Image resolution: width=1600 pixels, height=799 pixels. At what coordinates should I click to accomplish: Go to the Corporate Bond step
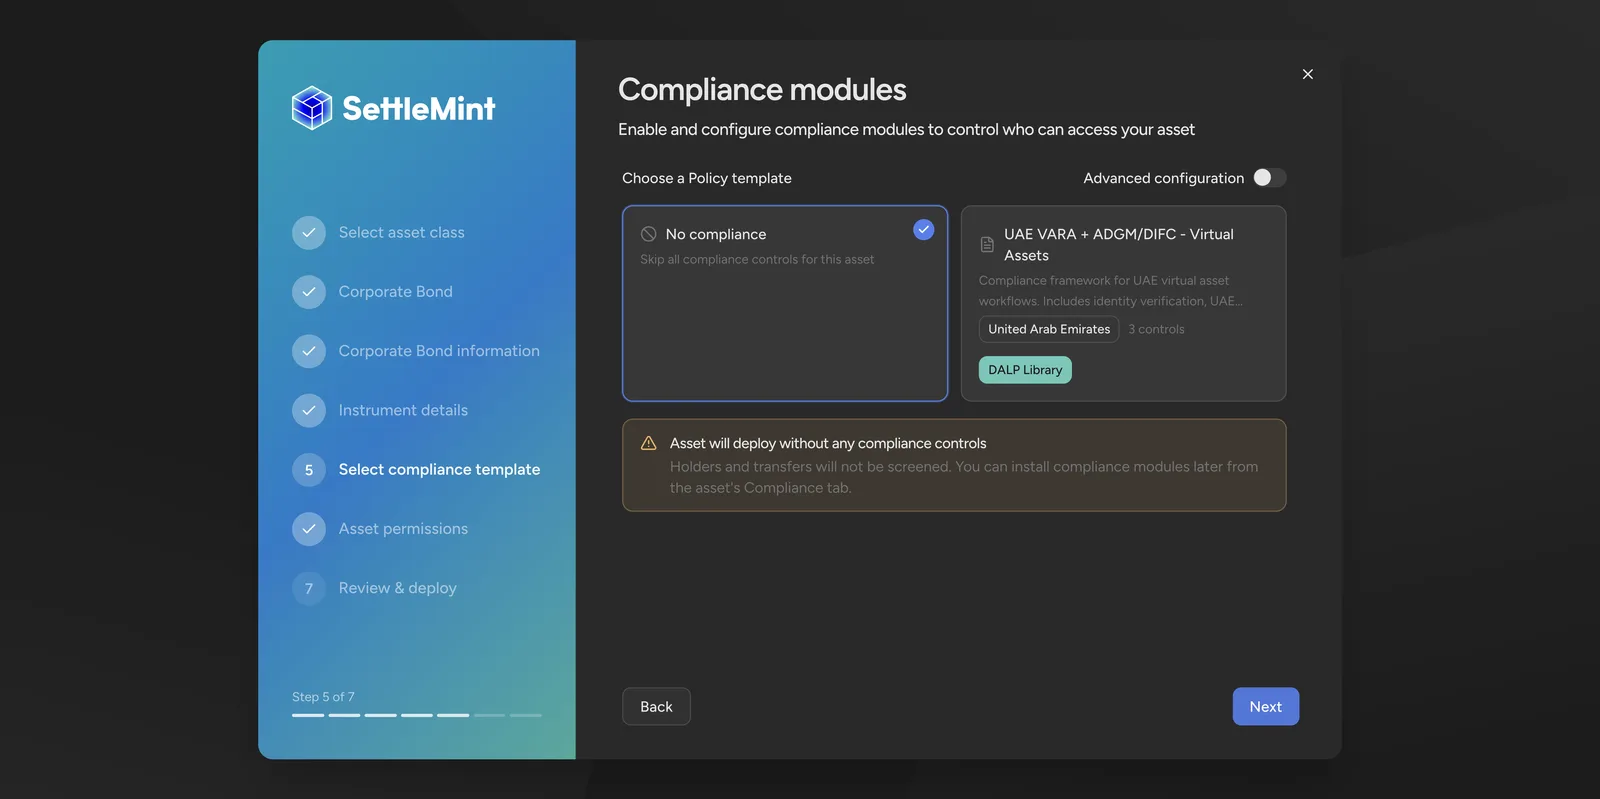[x=395, y=292]
